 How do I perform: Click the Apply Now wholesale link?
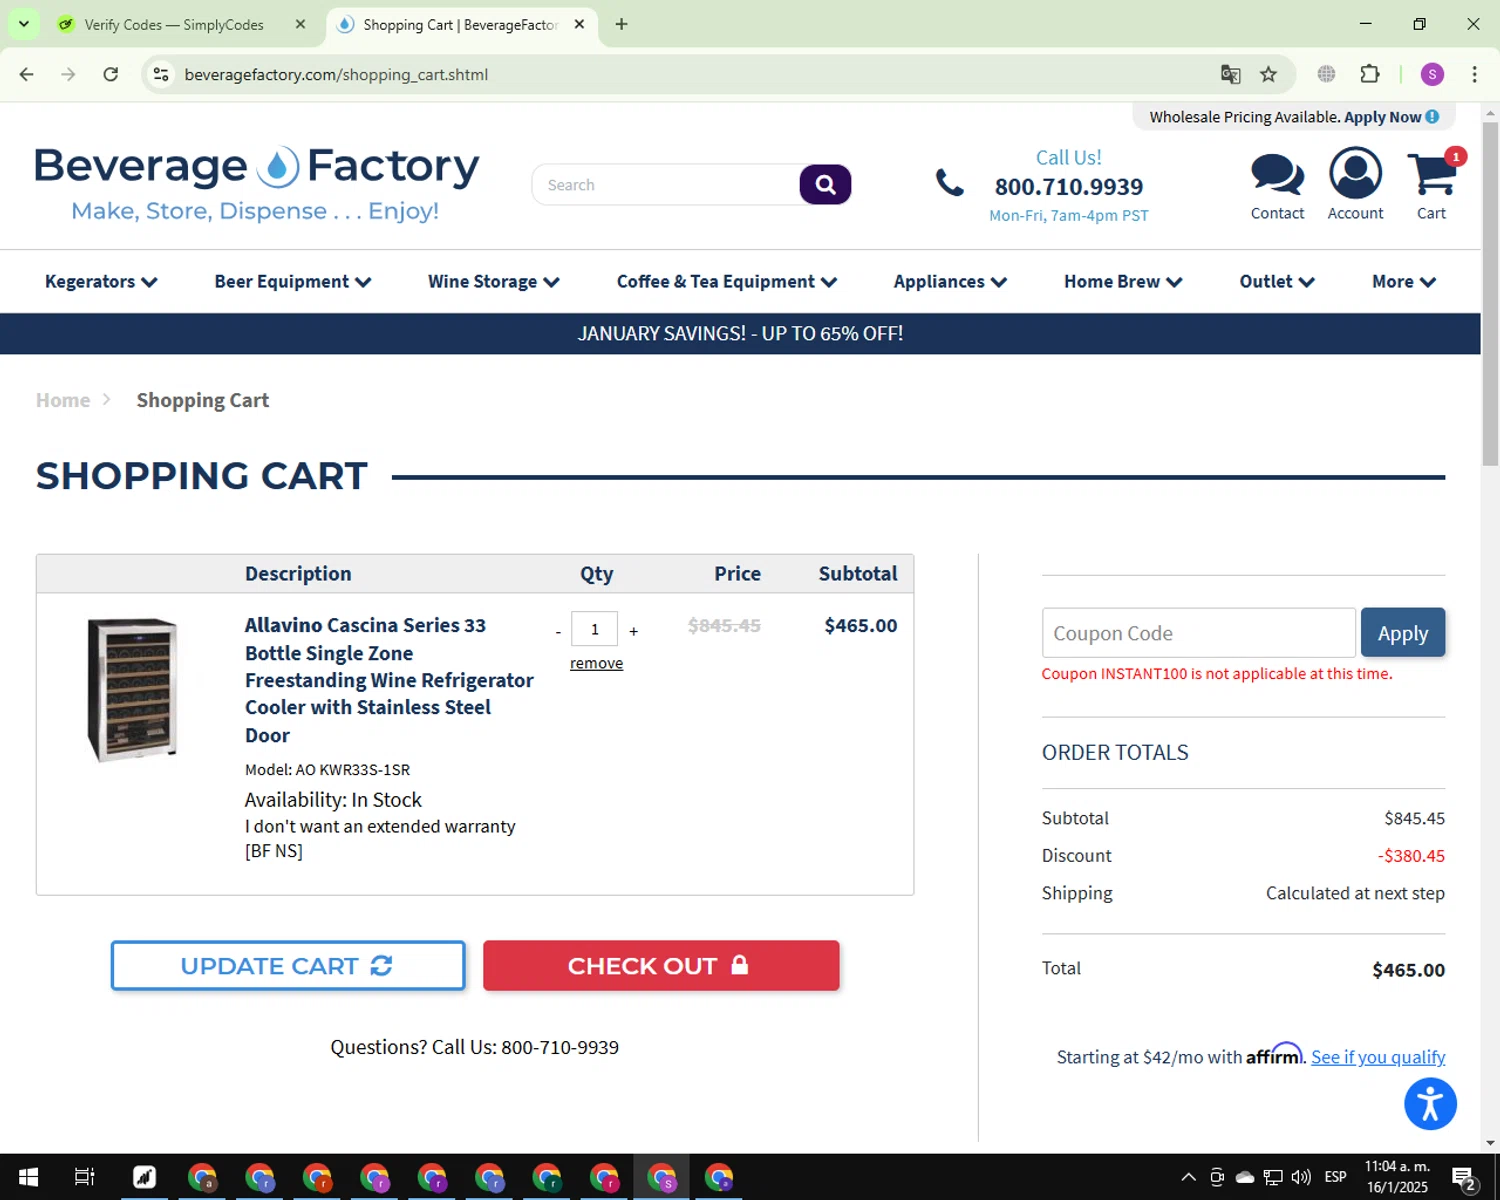(x=1382, y=117)
